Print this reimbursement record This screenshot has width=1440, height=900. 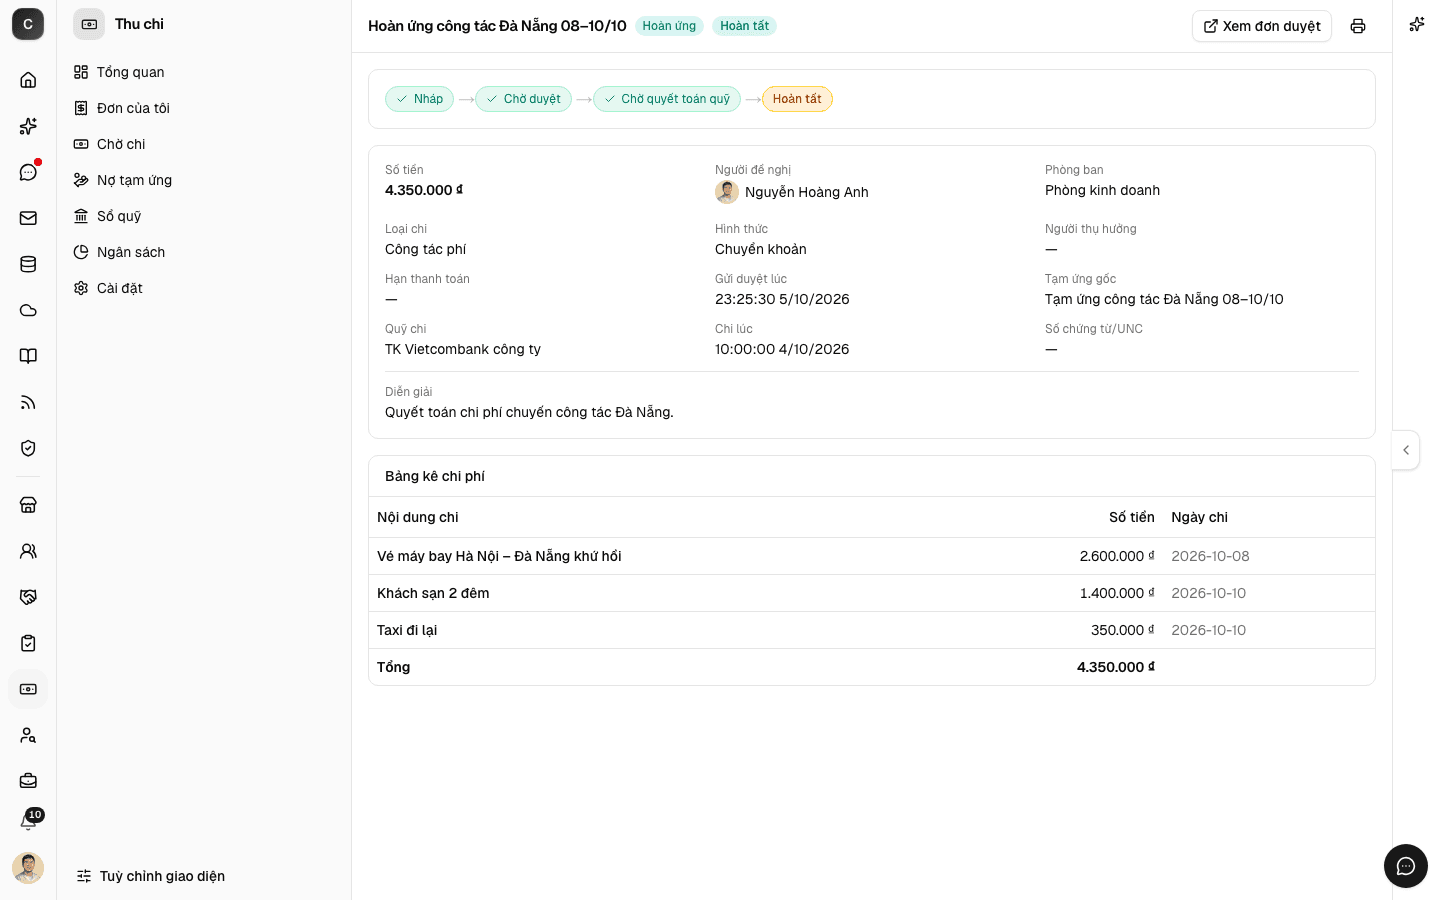[1358, 26]
